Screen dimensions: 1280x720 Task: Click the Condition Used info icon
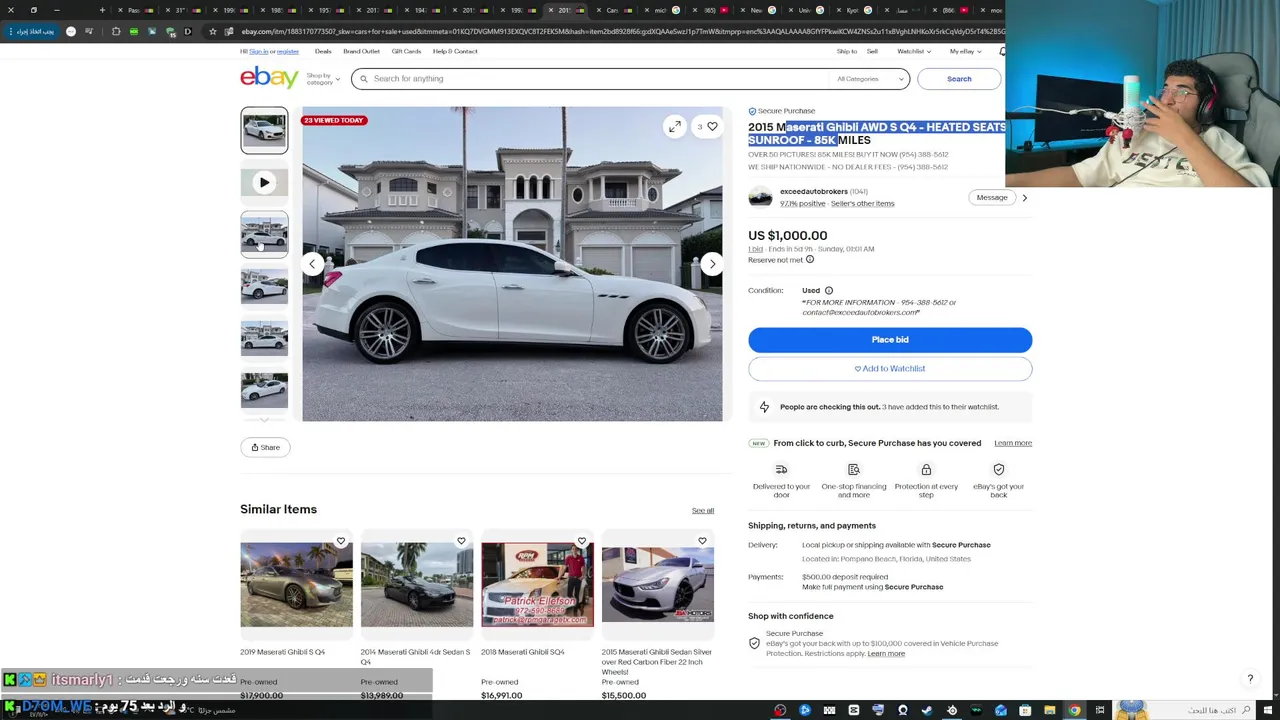tap(828, 291)
